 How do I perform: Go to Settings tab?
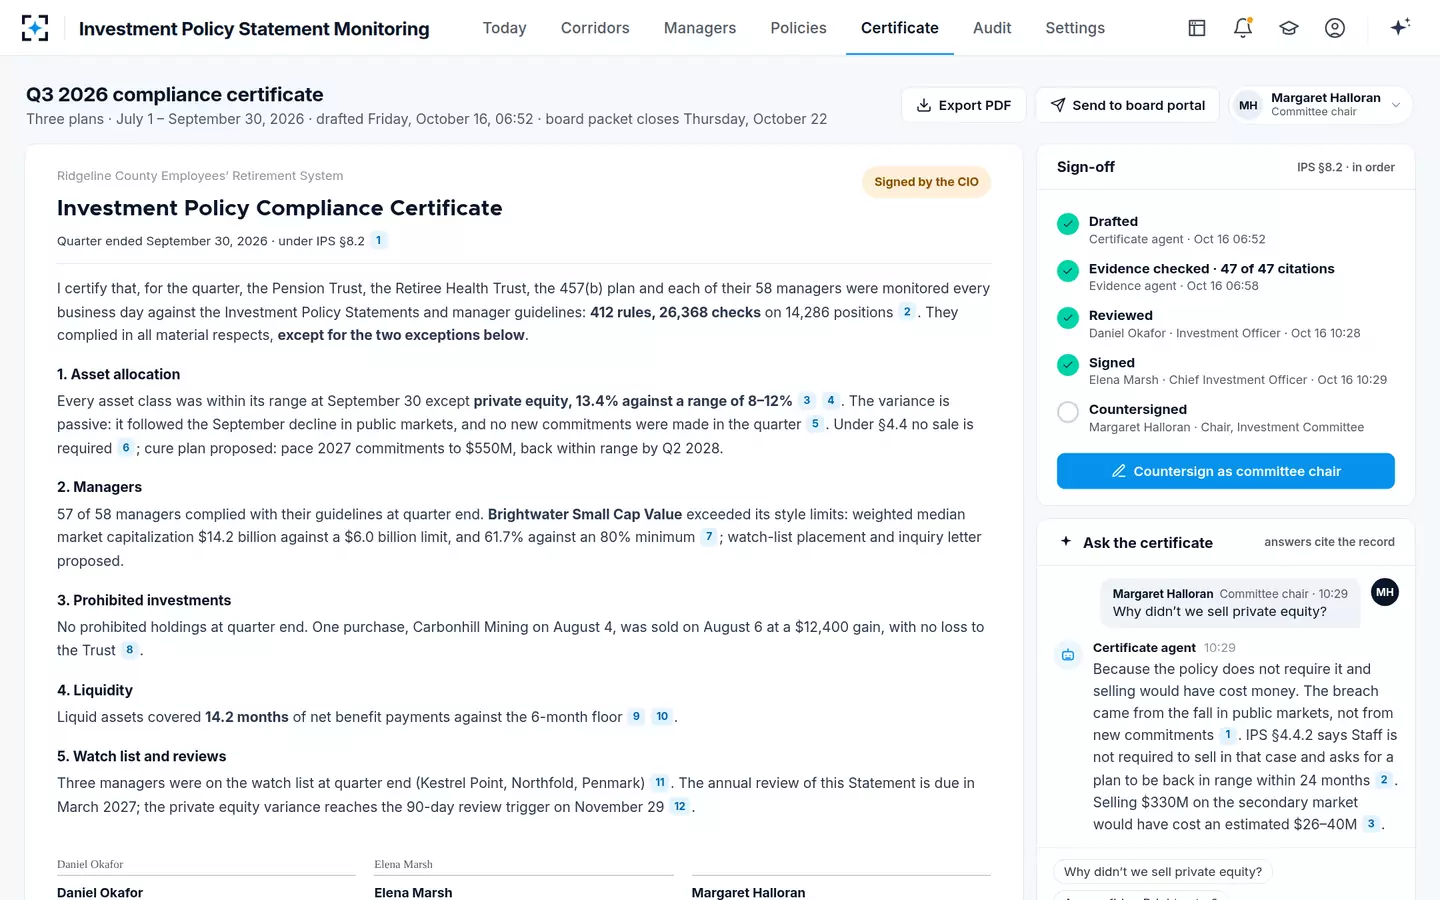tap(1075, 28)
